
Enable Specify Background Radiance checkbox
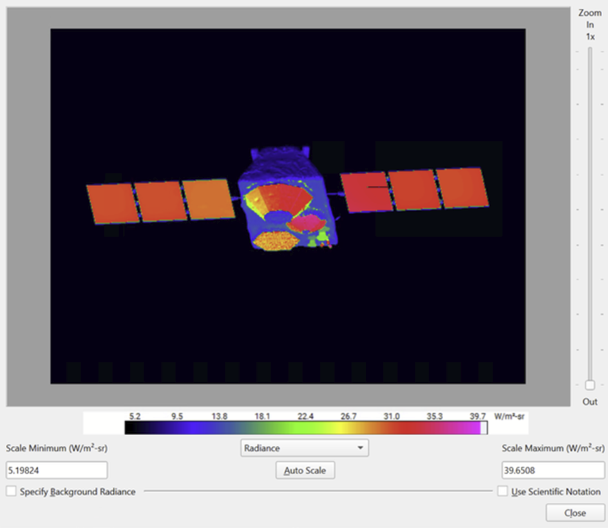click(x=11, y=491)
